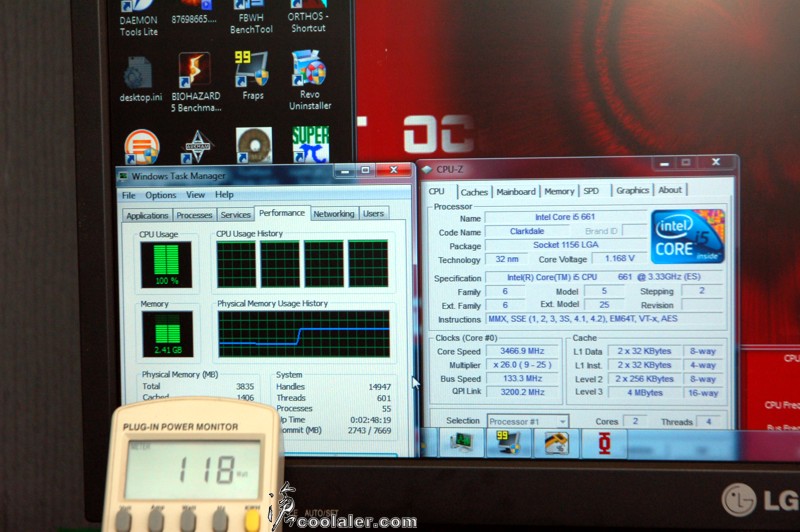Launch BIOHAZARD 5 Benchmark icon

(x=196, y=82)
